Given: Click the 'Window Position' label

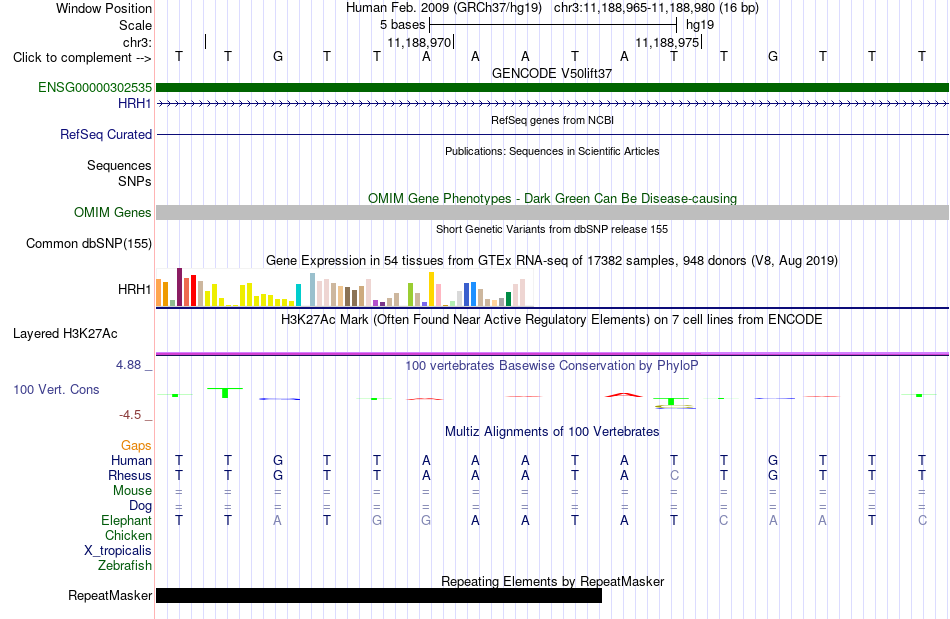Looking at the screenshot, I should (x=104, y=8).
